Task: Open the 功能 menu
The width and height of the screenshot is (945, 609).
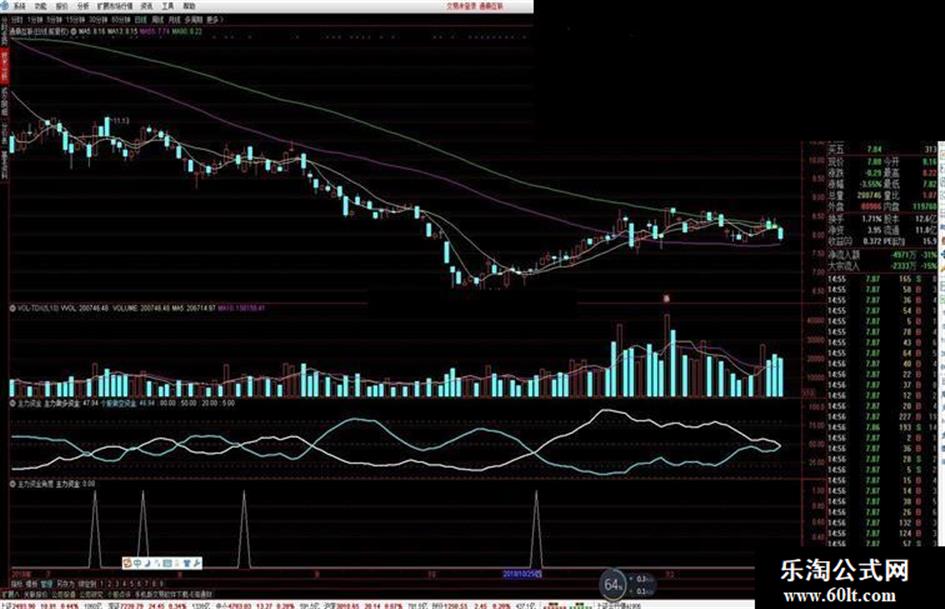Action: tap(40, 6)
